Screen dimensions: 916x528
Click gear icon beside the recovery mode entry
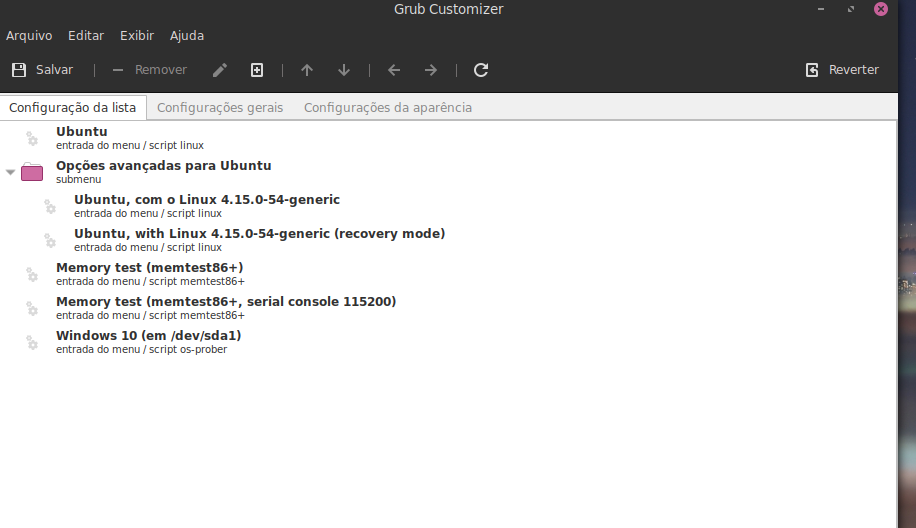(50, 240)
